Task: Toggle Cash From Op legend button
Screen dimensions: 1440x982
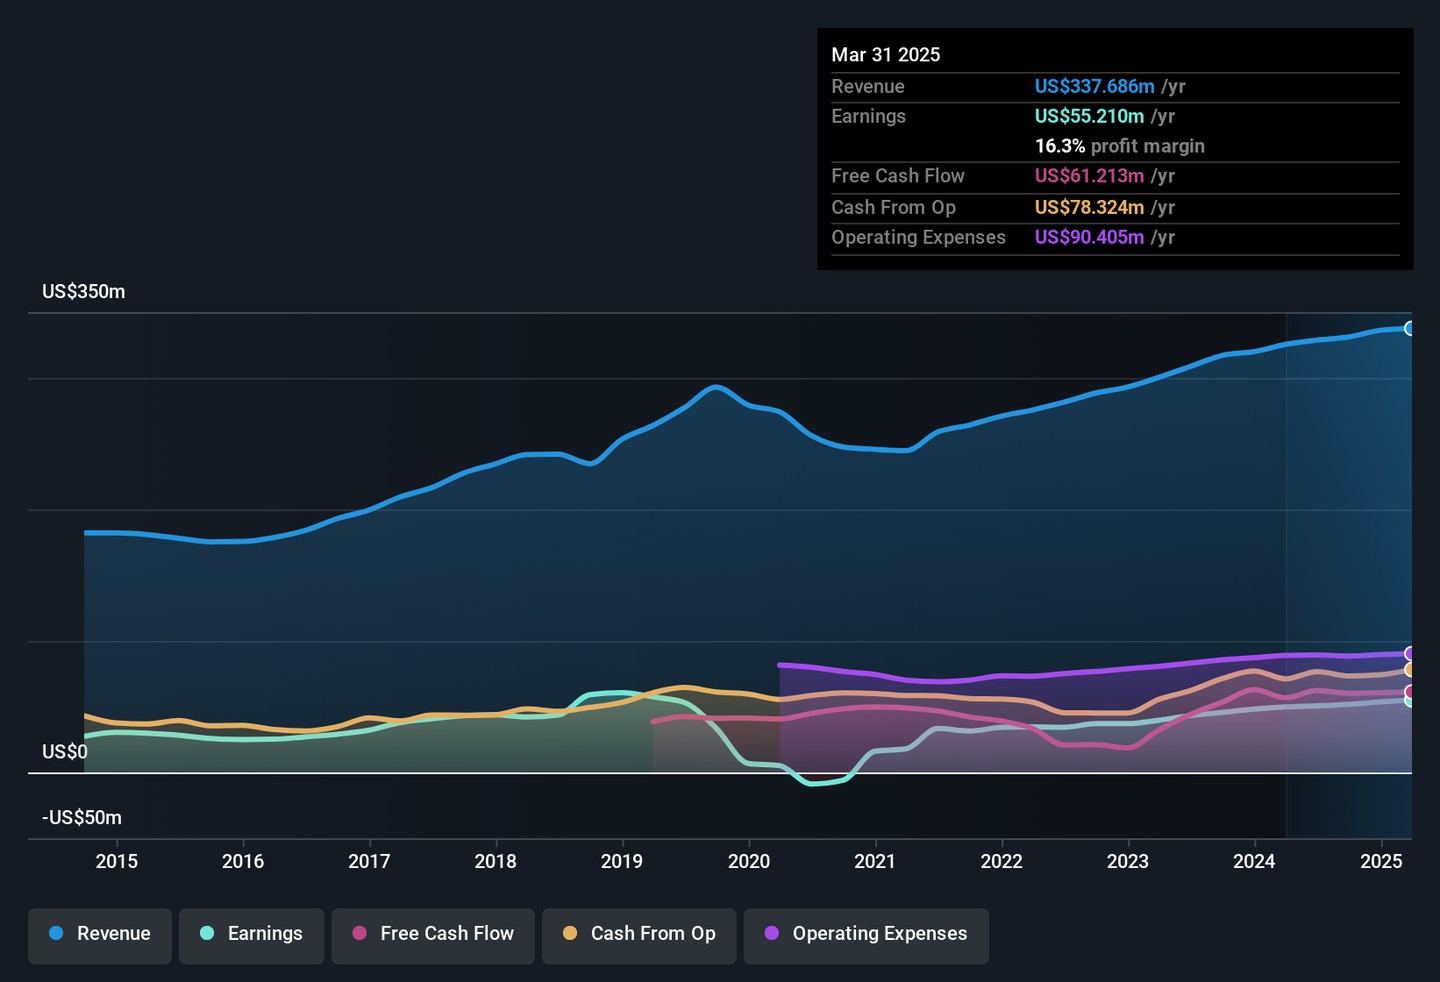Action: pos(639,934)
